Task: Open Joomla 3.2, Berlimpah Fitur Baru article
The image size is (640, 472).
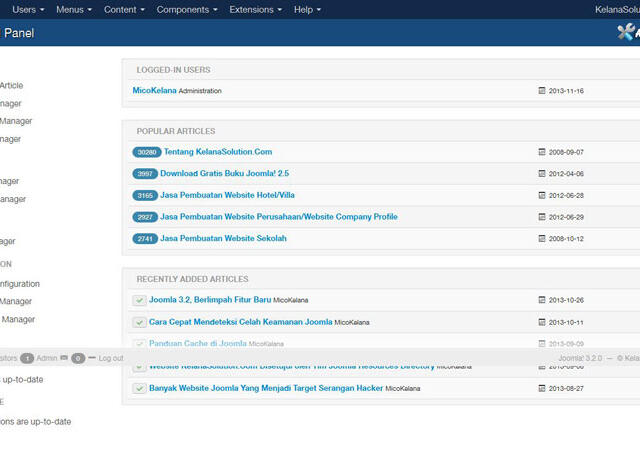Action: (210, 300)
